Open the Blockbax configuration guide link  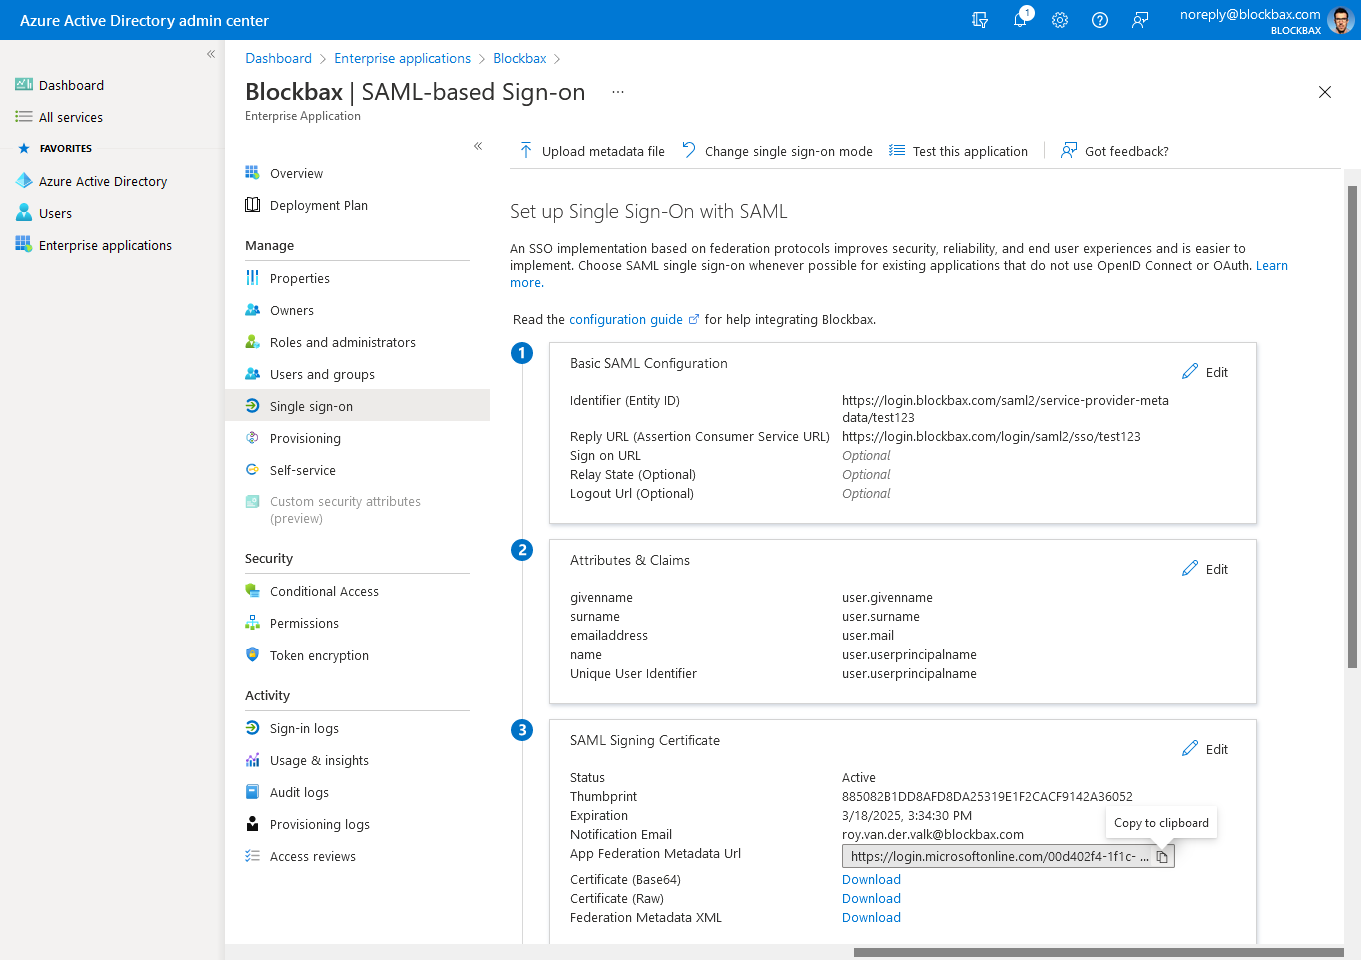pos(628,319)
